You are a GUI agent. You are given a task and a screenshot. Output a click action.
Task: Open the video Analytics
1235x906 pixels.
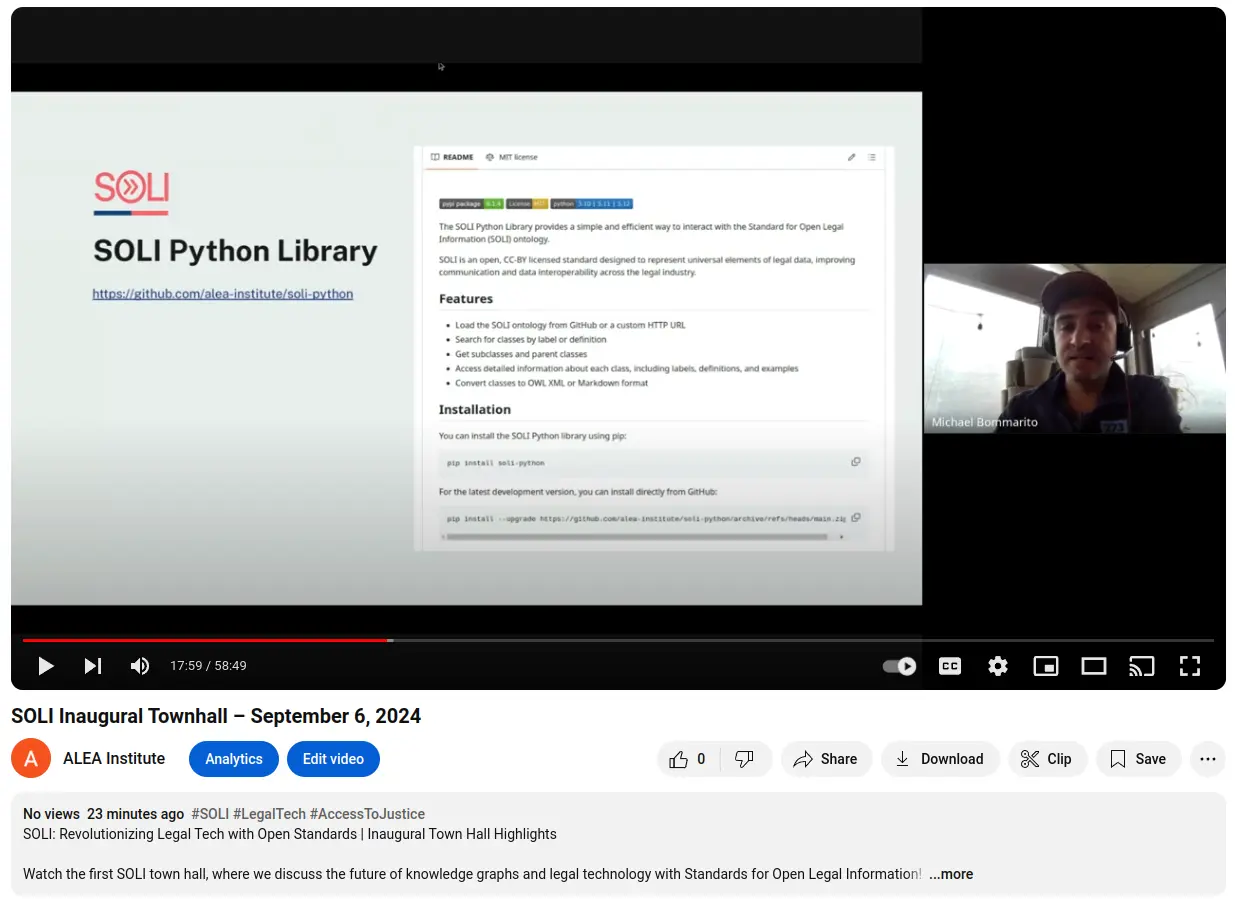pos(234,759)
